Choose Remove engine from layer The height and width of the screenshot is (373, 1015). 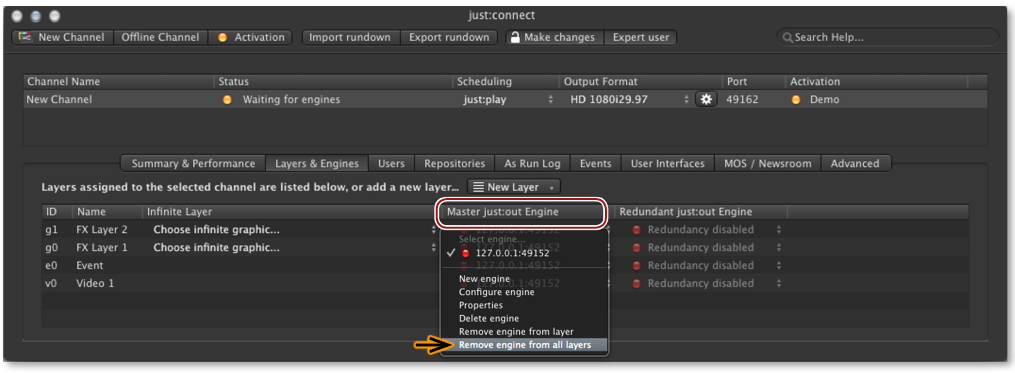point(524,332)
